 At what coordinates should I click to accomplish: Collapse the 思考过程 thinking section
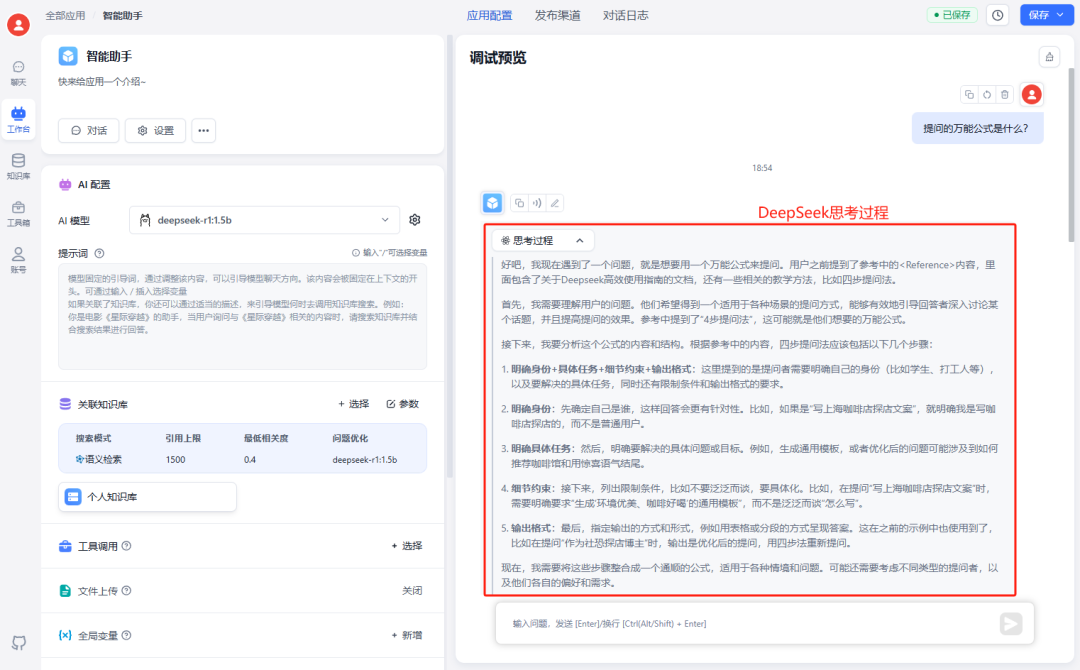(x=543, y=240)
